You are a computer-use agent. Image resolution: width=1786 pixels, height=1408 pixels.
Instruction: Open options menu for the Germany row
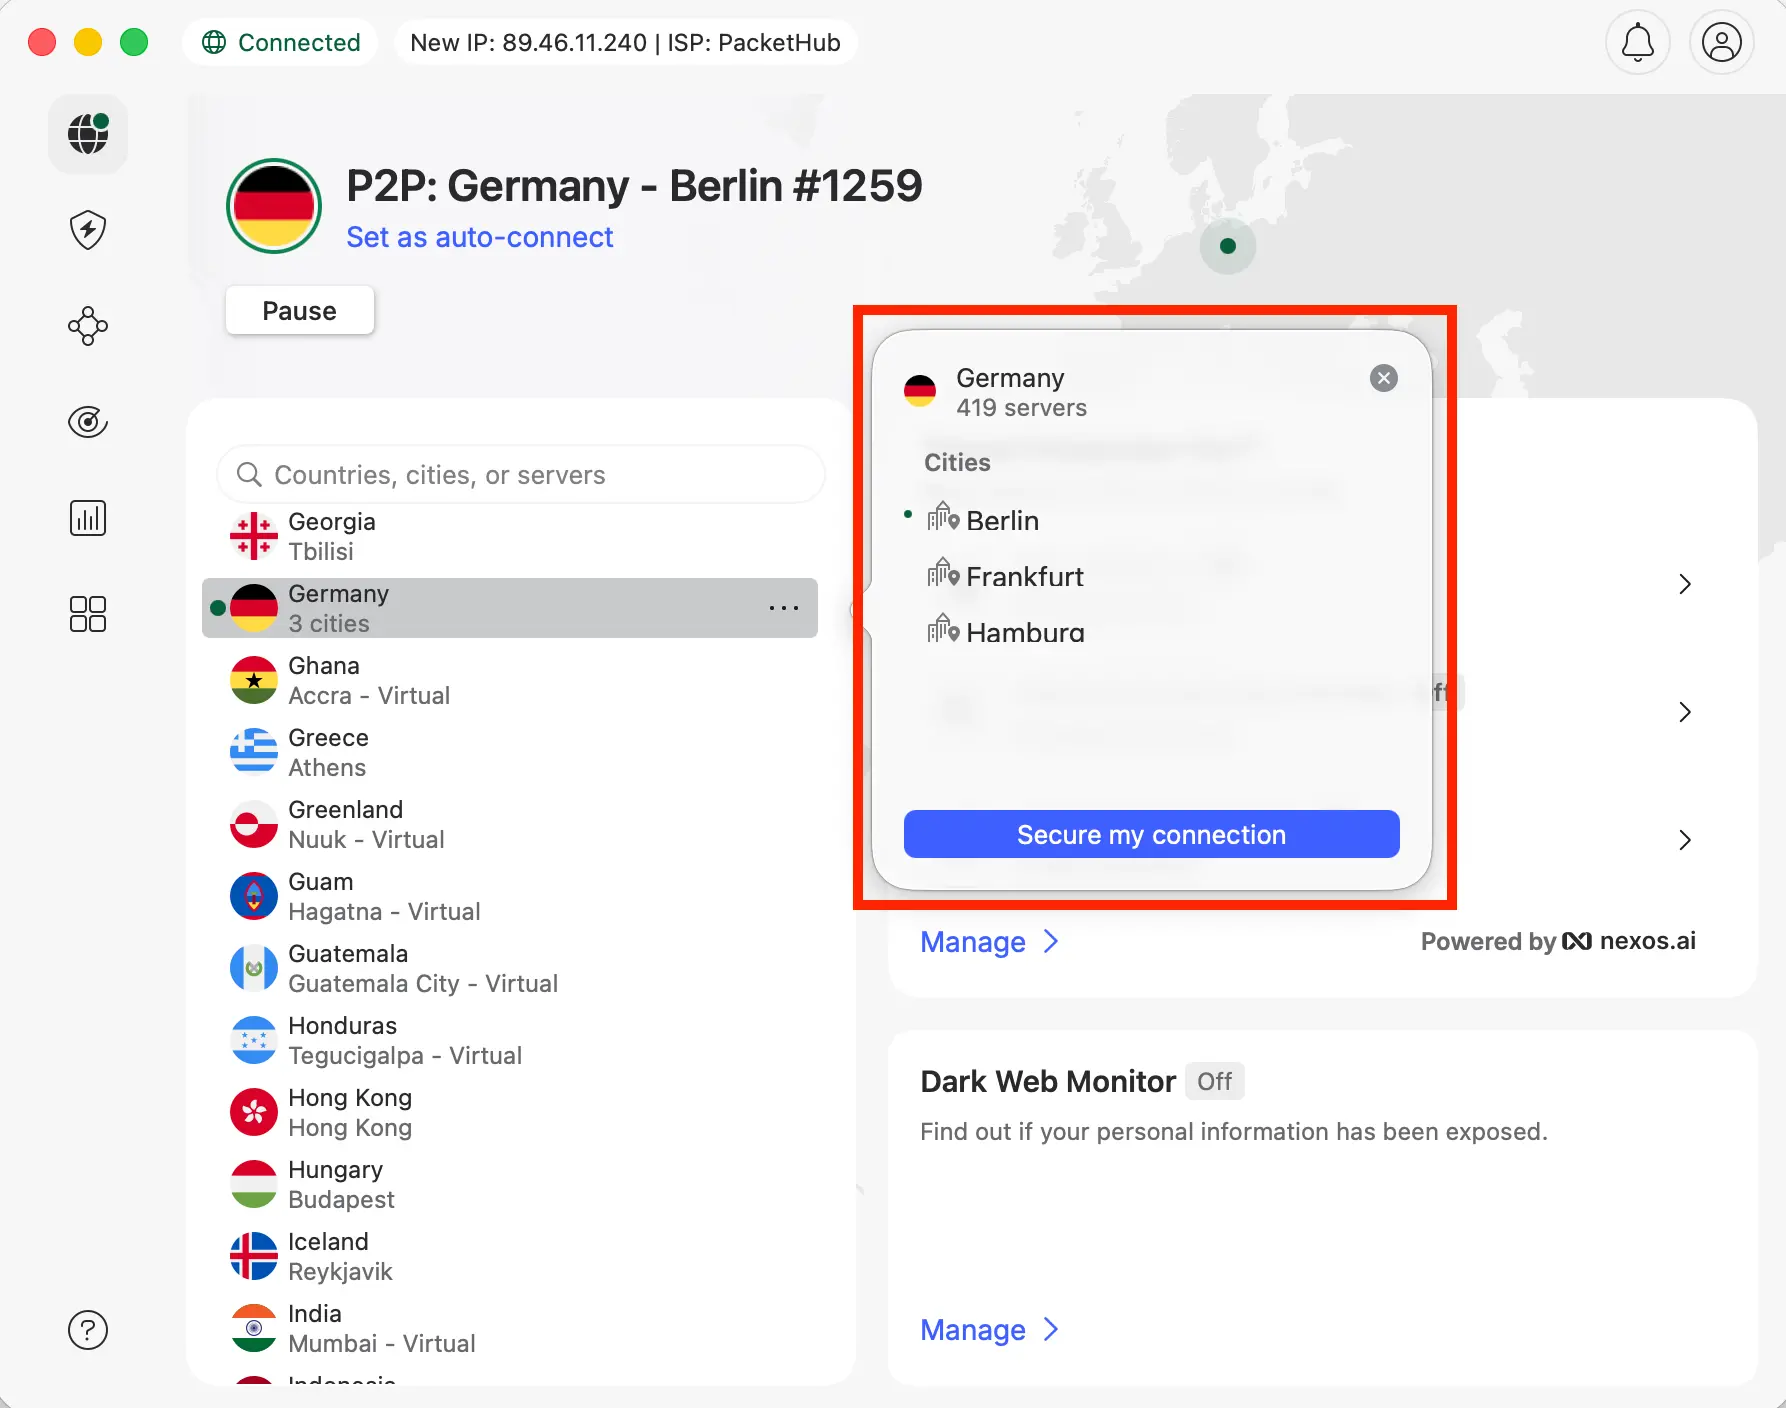tap(784, 608)
